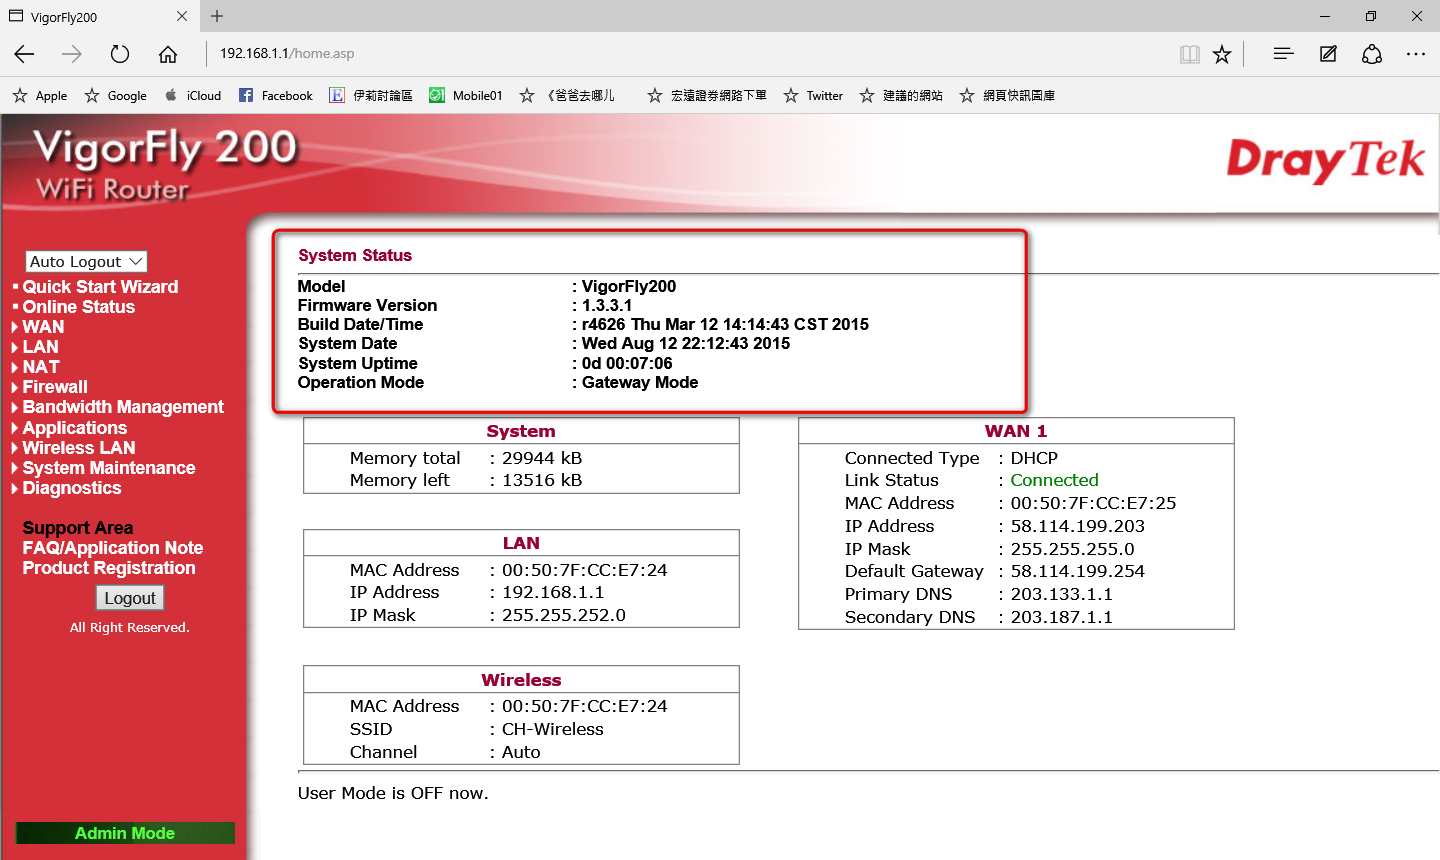Click the Admin Mode bar
1440x860 pixels.
point(125,833)
